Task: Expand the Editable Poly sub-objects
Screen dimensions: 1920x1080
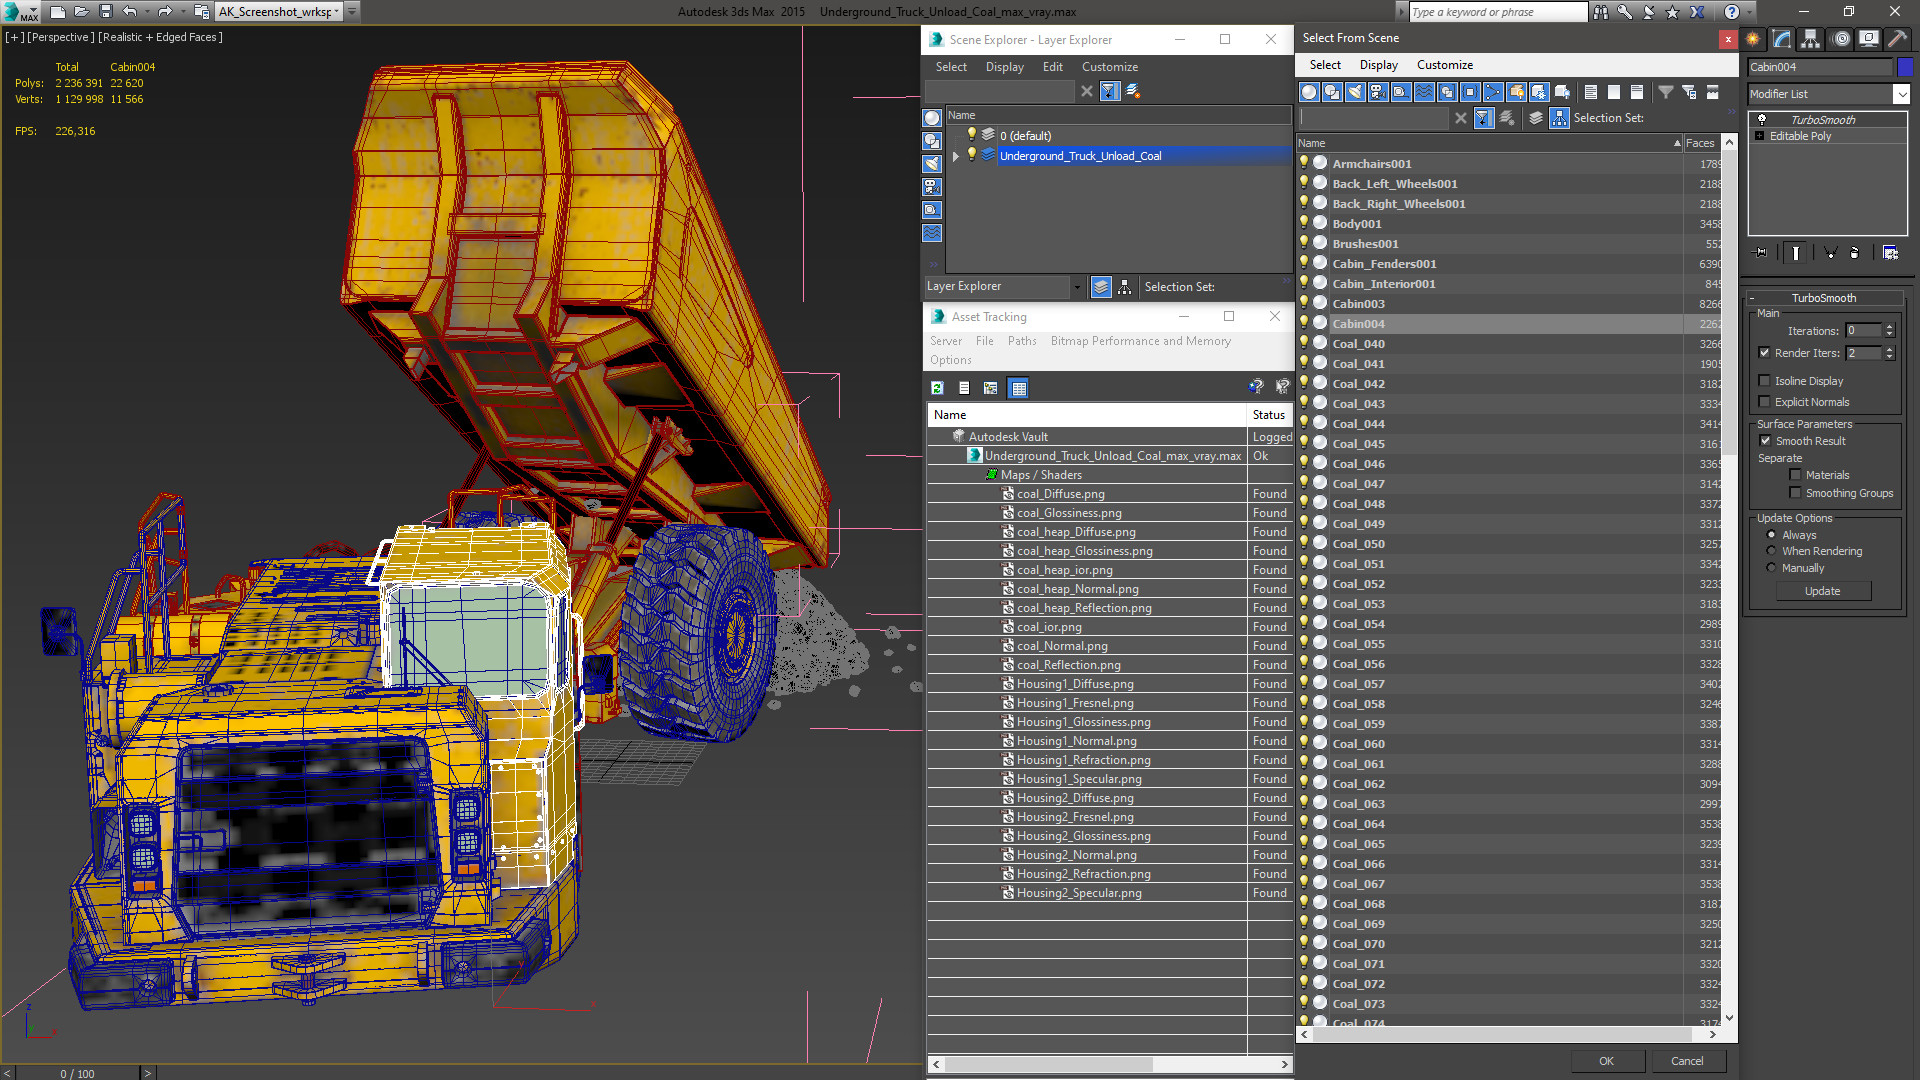Action: [1760, 136]
